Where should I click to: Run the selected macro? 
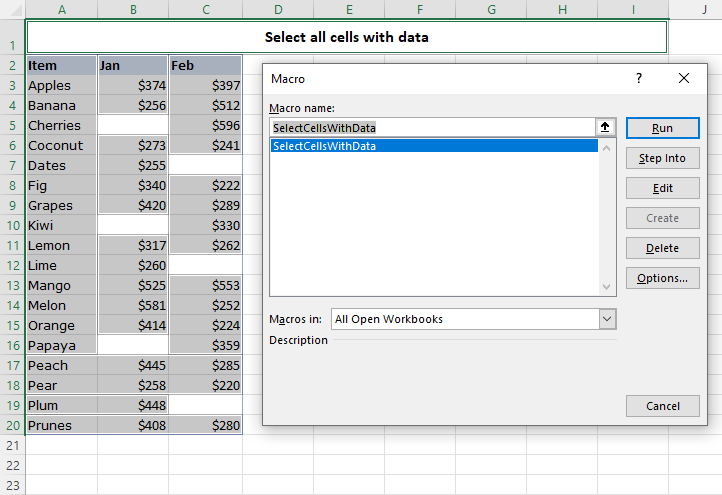(661, 128)
